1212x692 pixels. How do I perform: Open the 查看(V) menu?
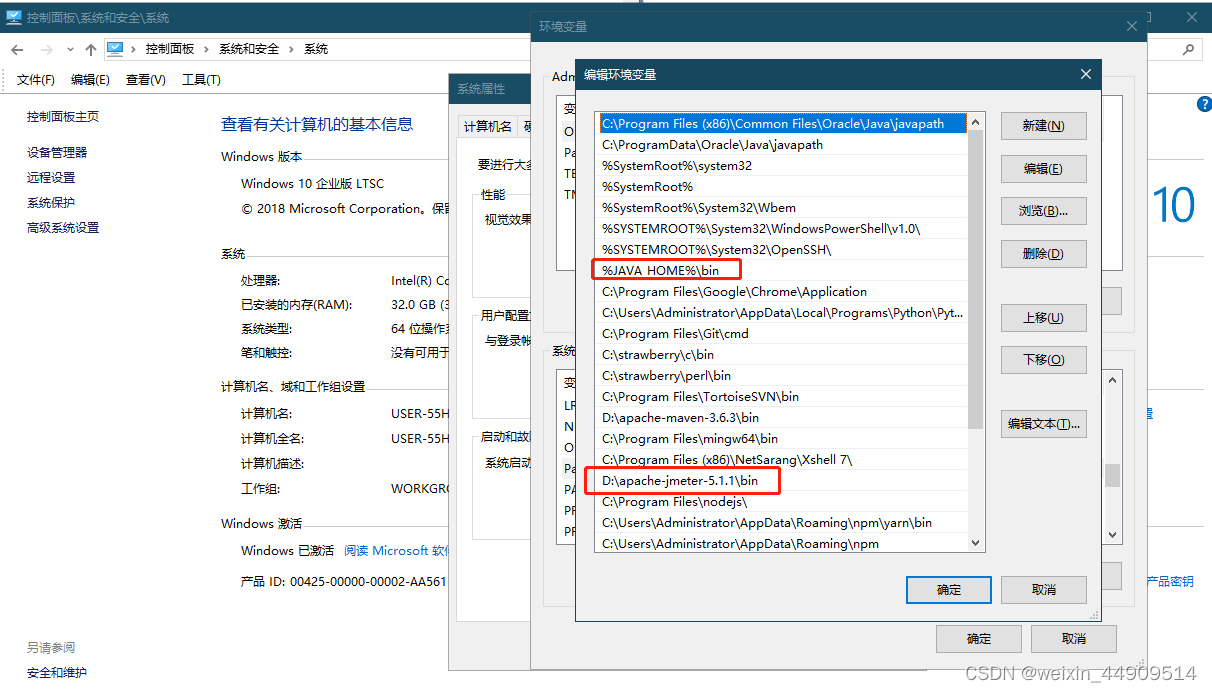(x=145, y=80)
